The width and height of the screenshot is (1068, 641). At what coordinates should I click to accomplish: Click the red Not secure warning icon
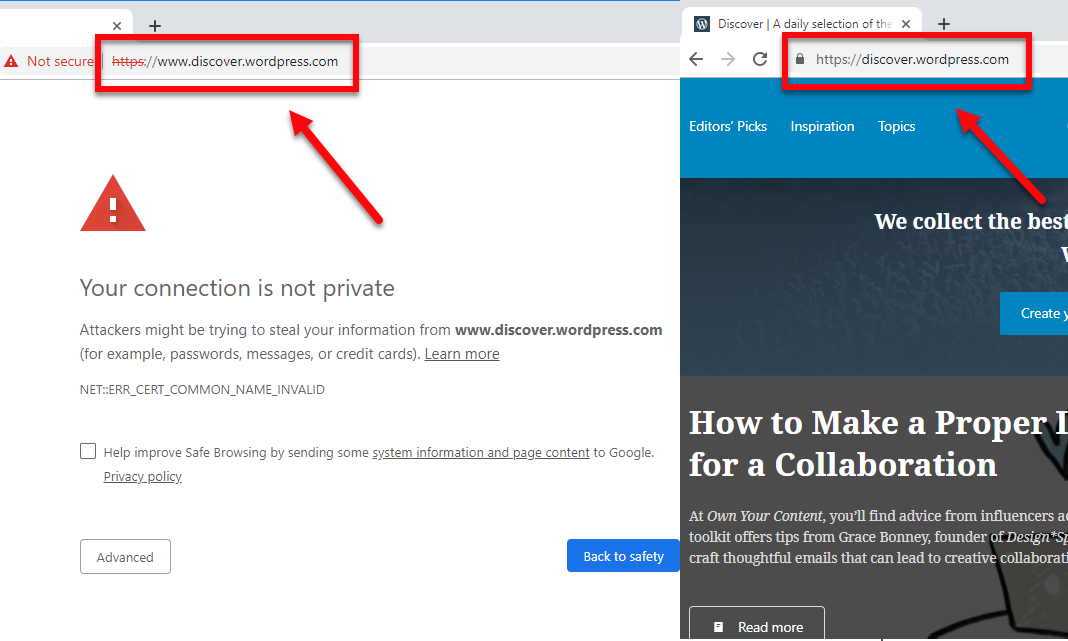(x=11, y=61)
